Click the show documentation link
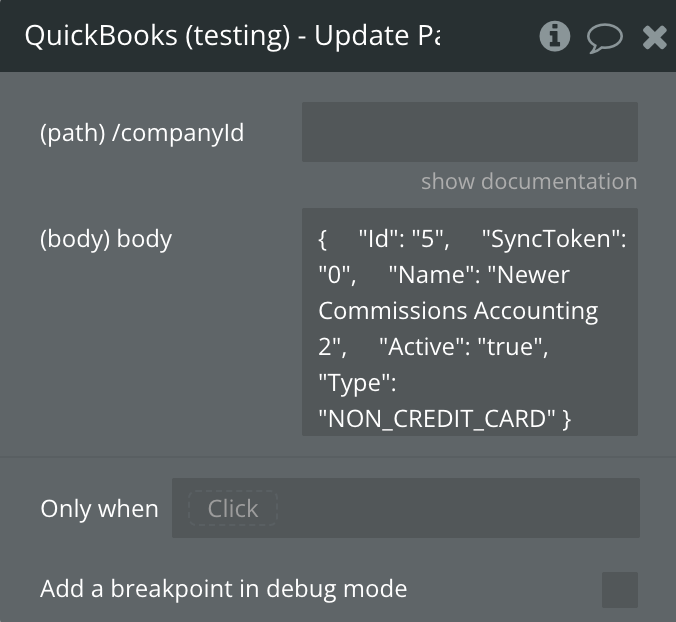 pos(528,181)
